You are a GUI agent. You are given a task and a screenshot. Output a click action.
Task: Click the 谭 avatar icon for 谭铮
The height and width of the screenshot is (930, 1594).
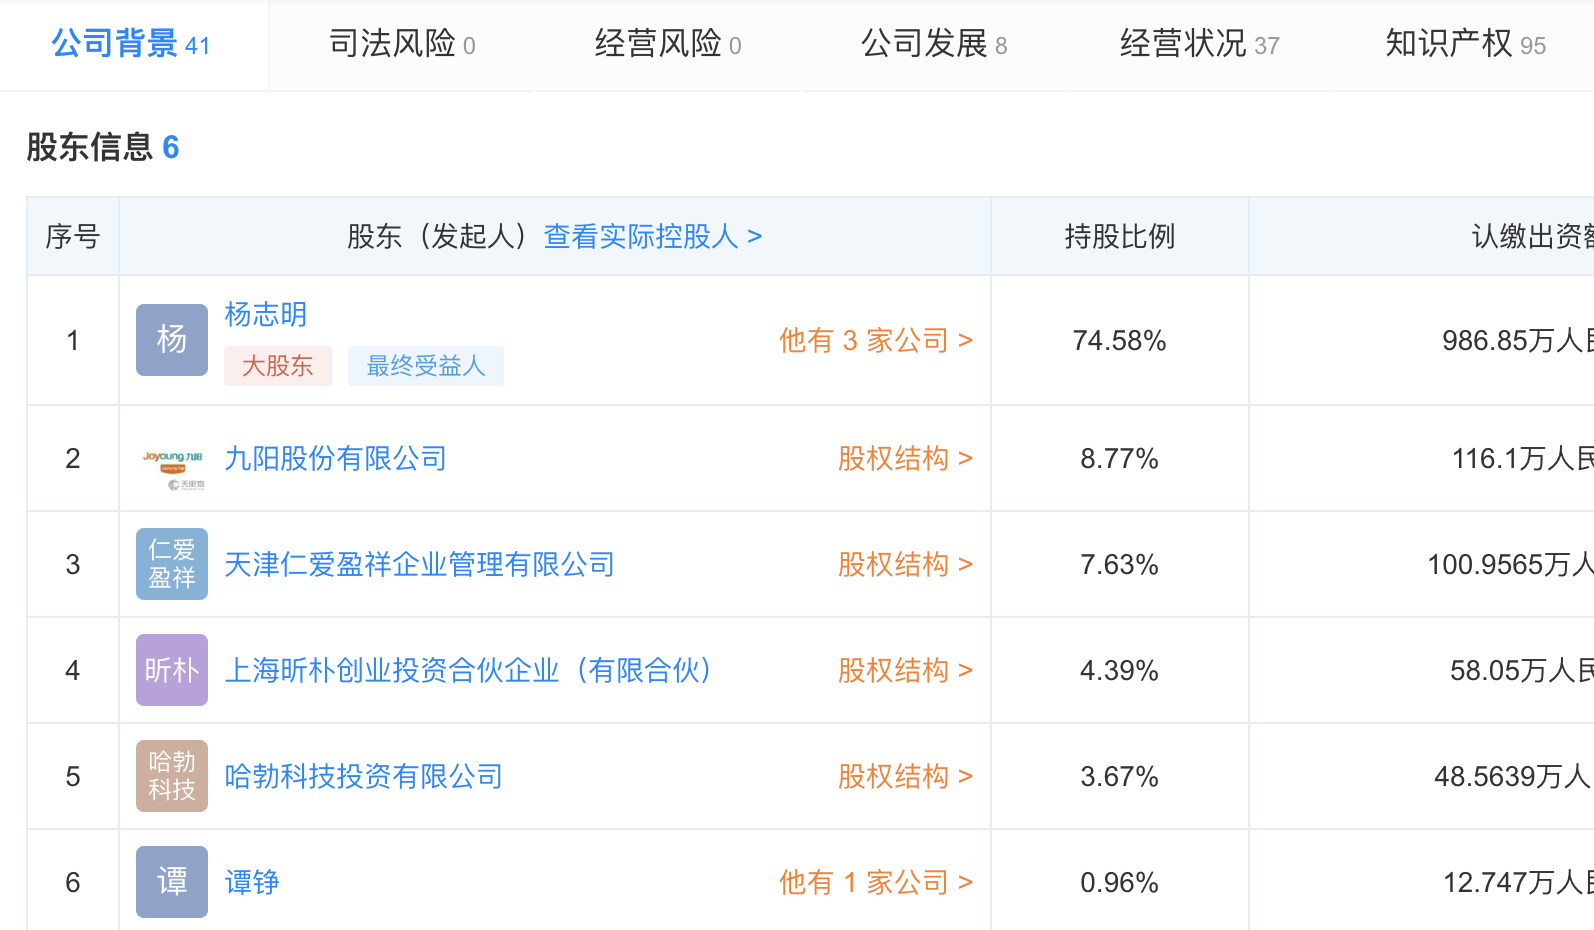(172, 882)
